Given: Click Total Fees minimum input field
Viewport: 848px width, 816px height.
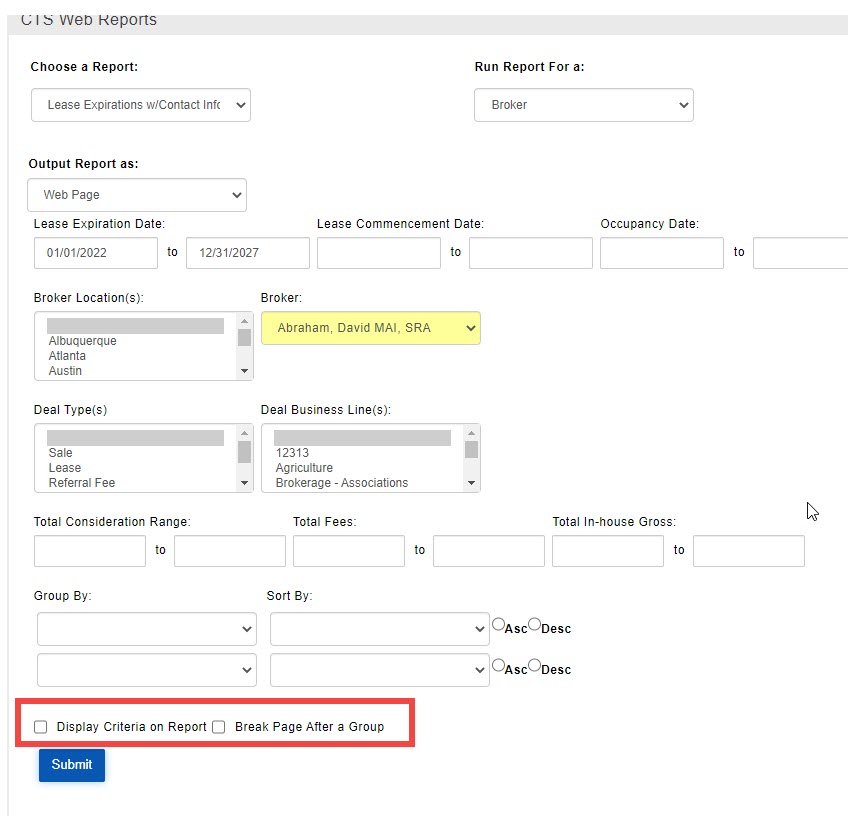Looking at the screenshot, I should pyautogui.click(x=349, y=551).
